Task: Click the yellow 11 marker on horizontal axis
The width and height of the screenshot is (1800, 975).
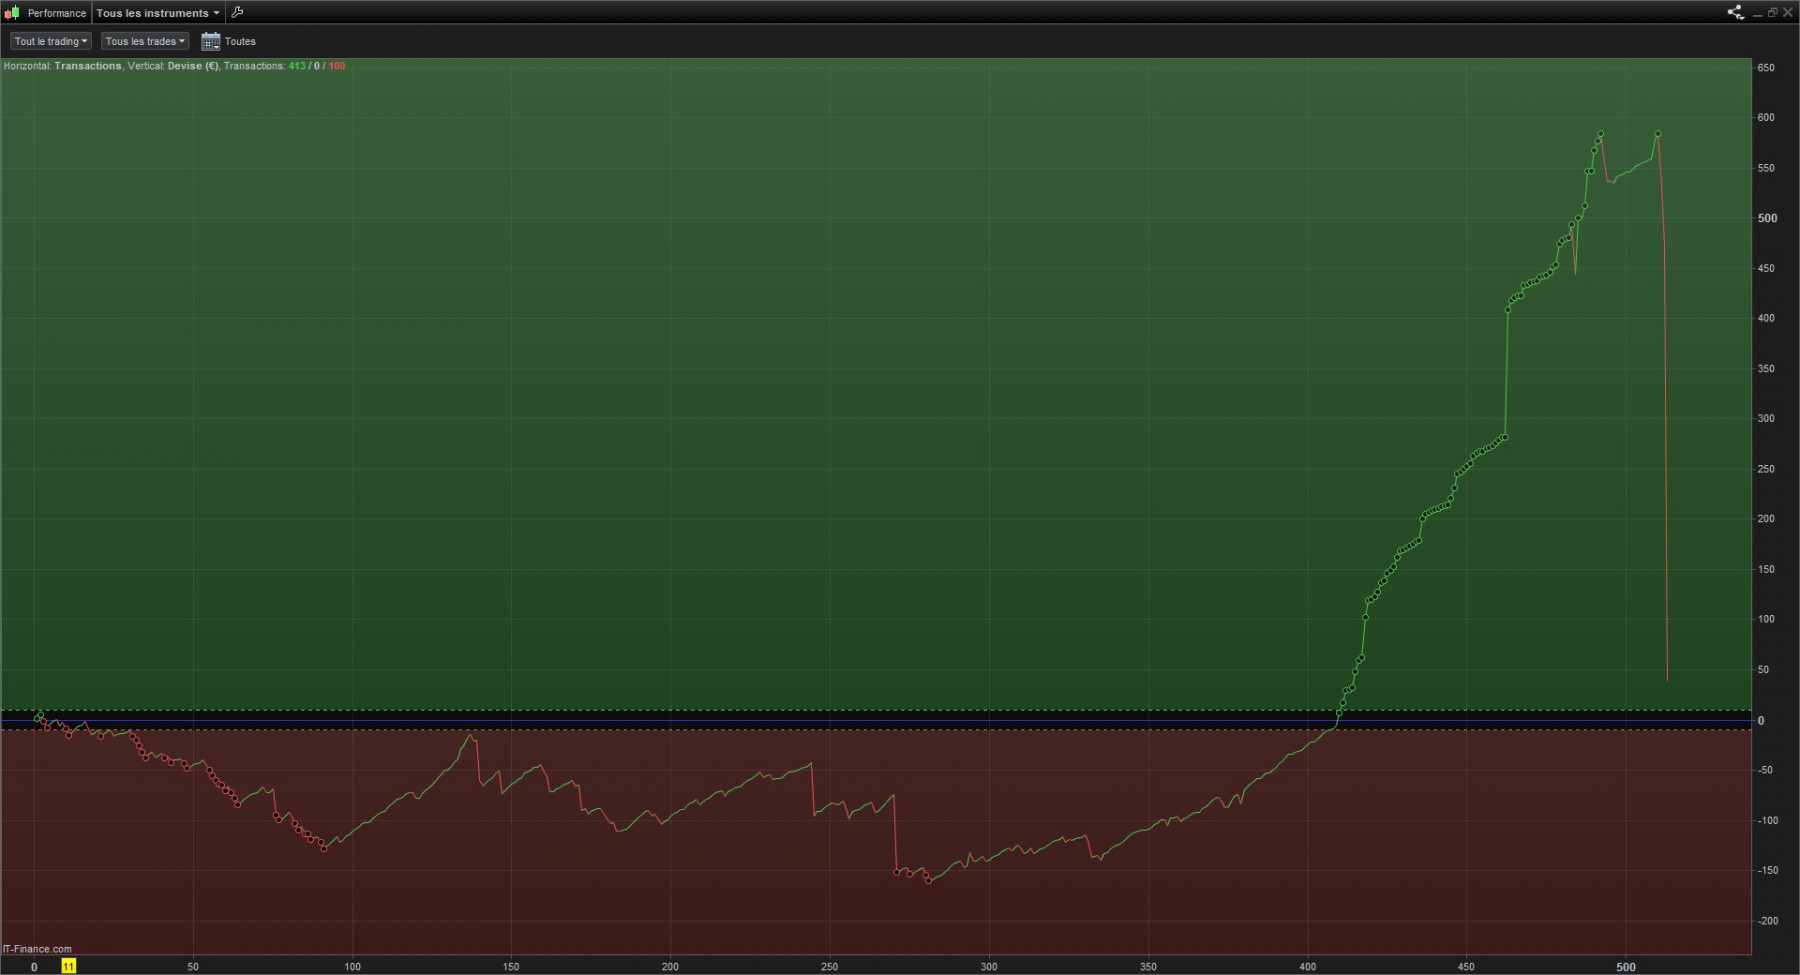Action: pyautogui.click(x=68, y=966)
